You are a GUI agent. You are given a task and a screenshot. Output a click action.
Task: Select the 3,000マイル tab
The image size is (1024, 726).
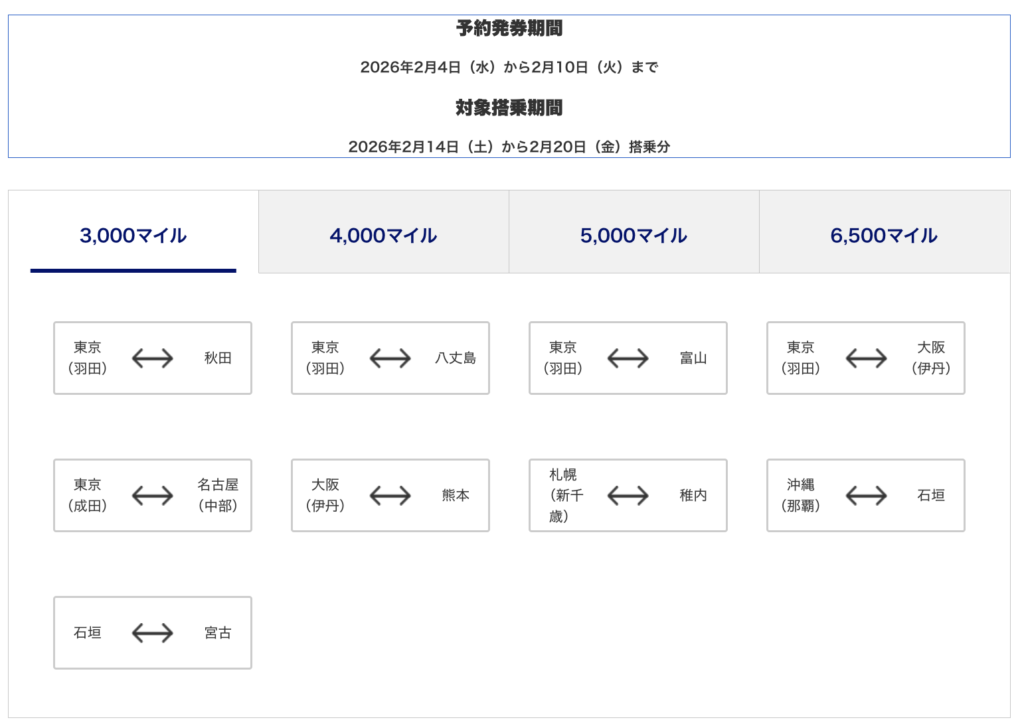tap(133, 236)
